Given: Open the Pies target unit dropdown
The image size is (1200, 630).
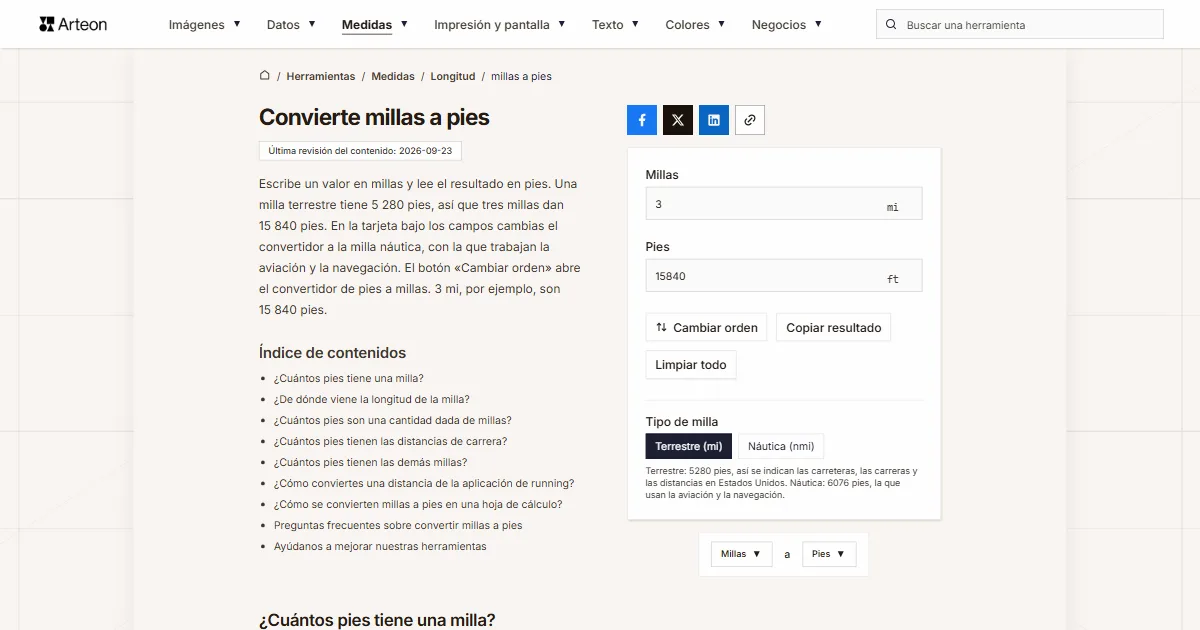Looking at the screenshot, I should click(x=829, y=554).
